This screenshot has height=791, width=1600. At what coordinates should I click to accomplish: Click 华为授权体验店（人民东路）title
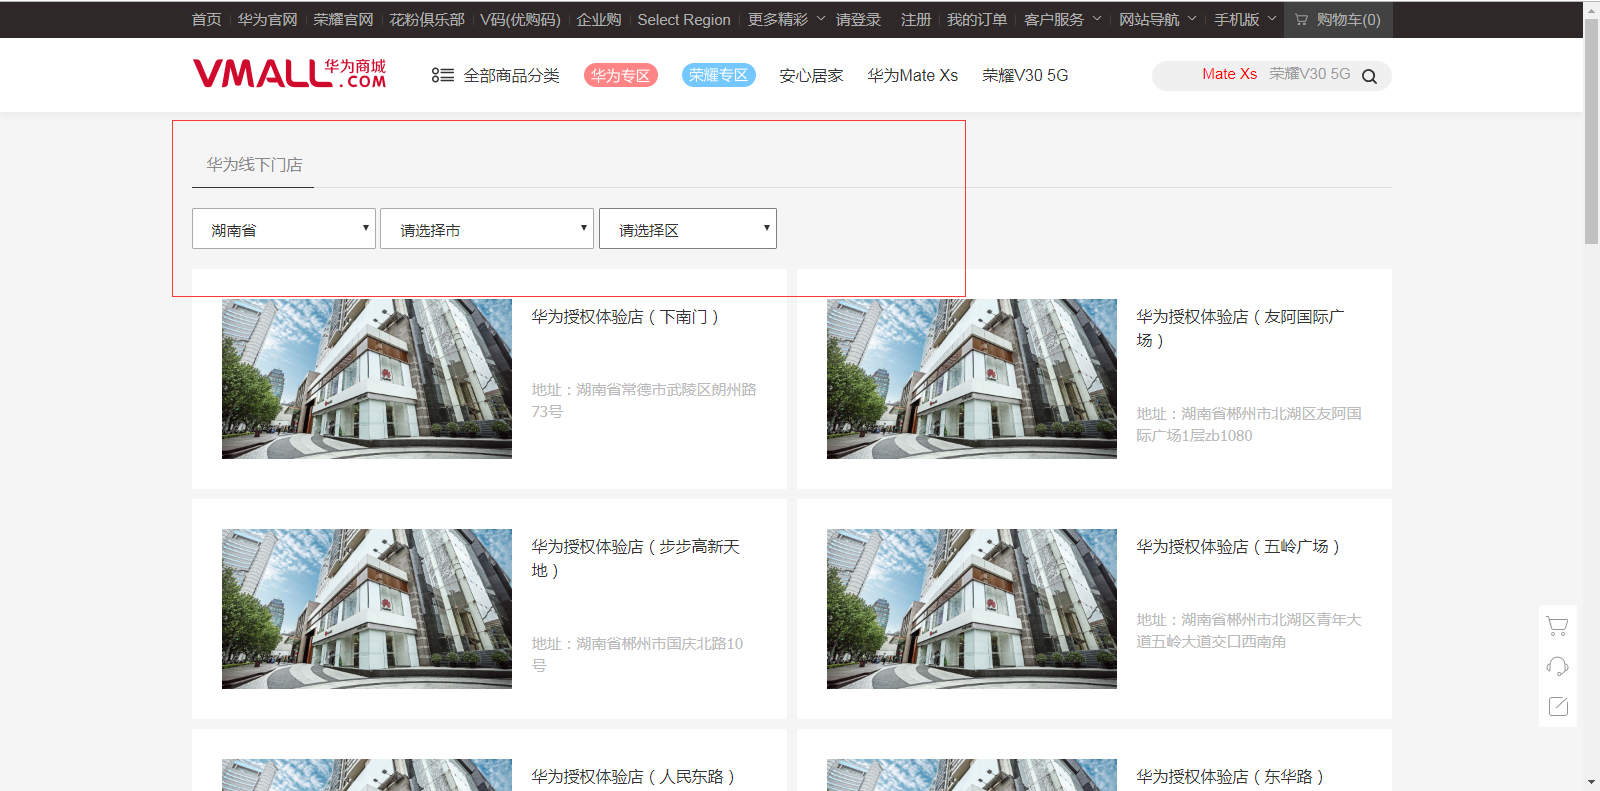pos(634,777)
